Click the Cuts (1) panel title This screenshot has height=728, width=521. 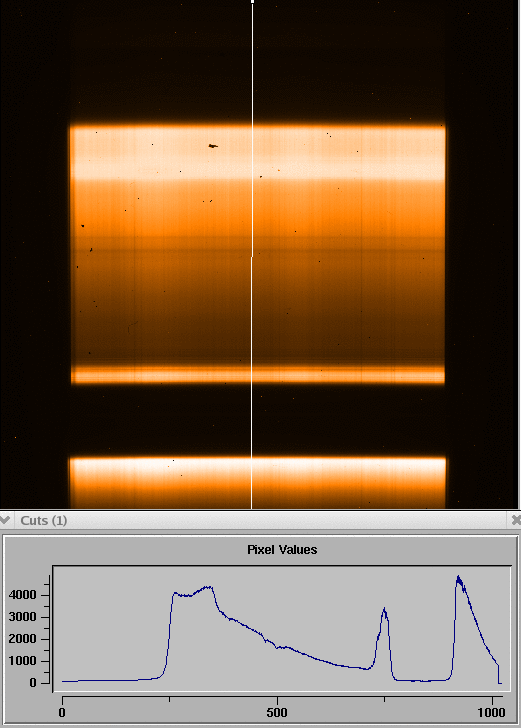pyautogui.click(x=44, y=520)
